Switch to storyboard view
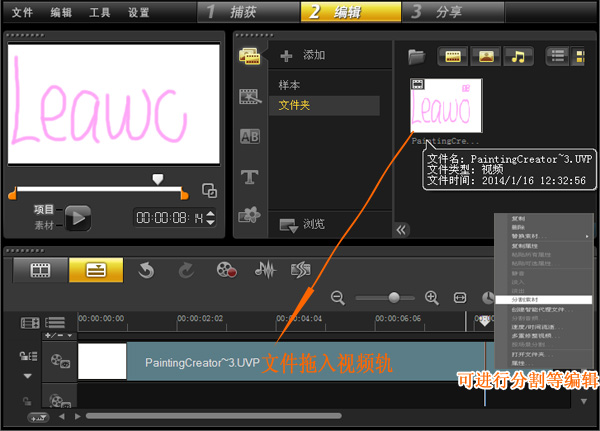The height and width of the screenshot is (431, 600). (40, 270)
